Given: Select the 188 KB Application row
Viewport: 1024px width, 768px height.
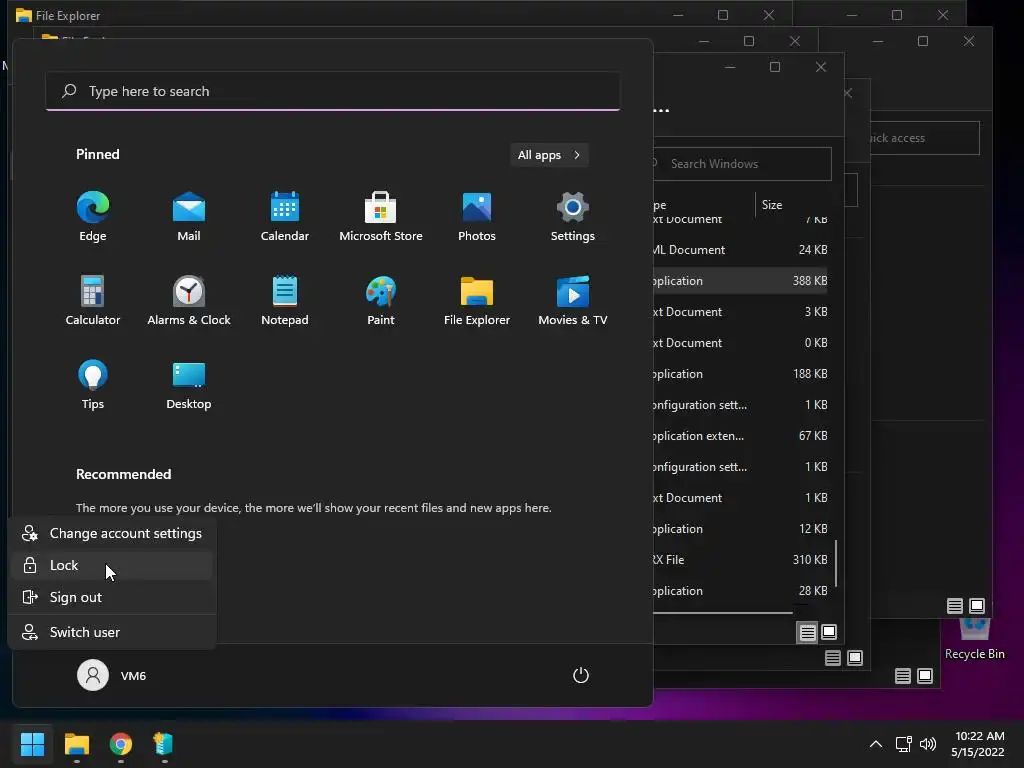Looking at the screenshot, I should (741, 374).
